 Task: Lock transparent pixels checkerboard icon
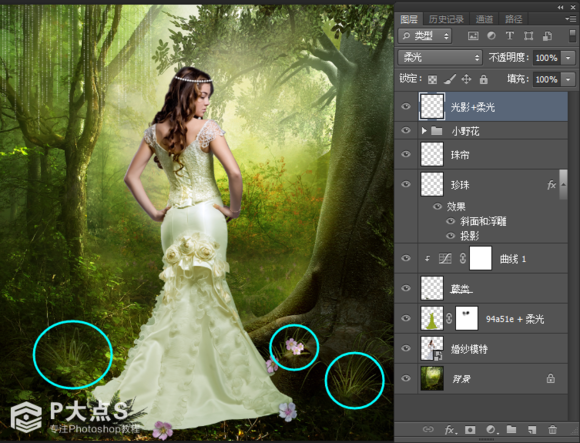[432, 80]
